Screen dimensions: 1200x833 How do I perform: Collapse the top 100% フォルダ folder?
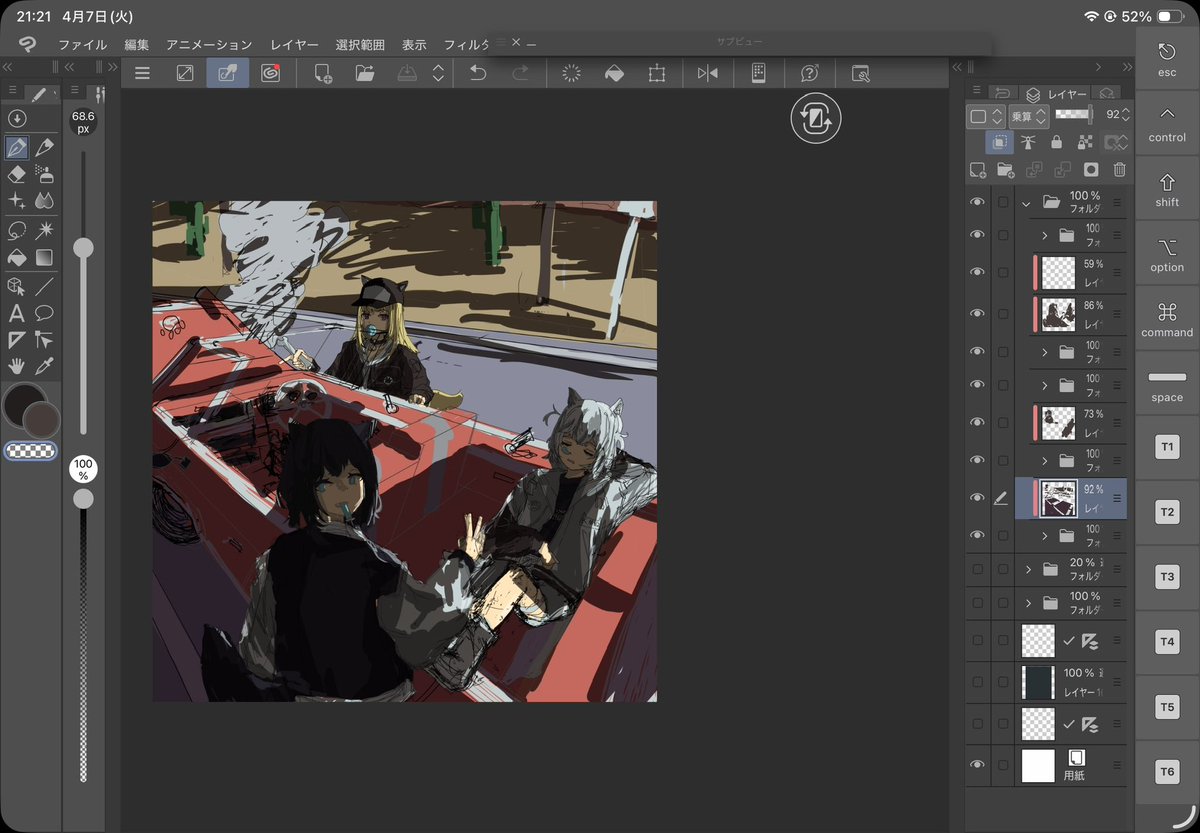[1026, 202]
